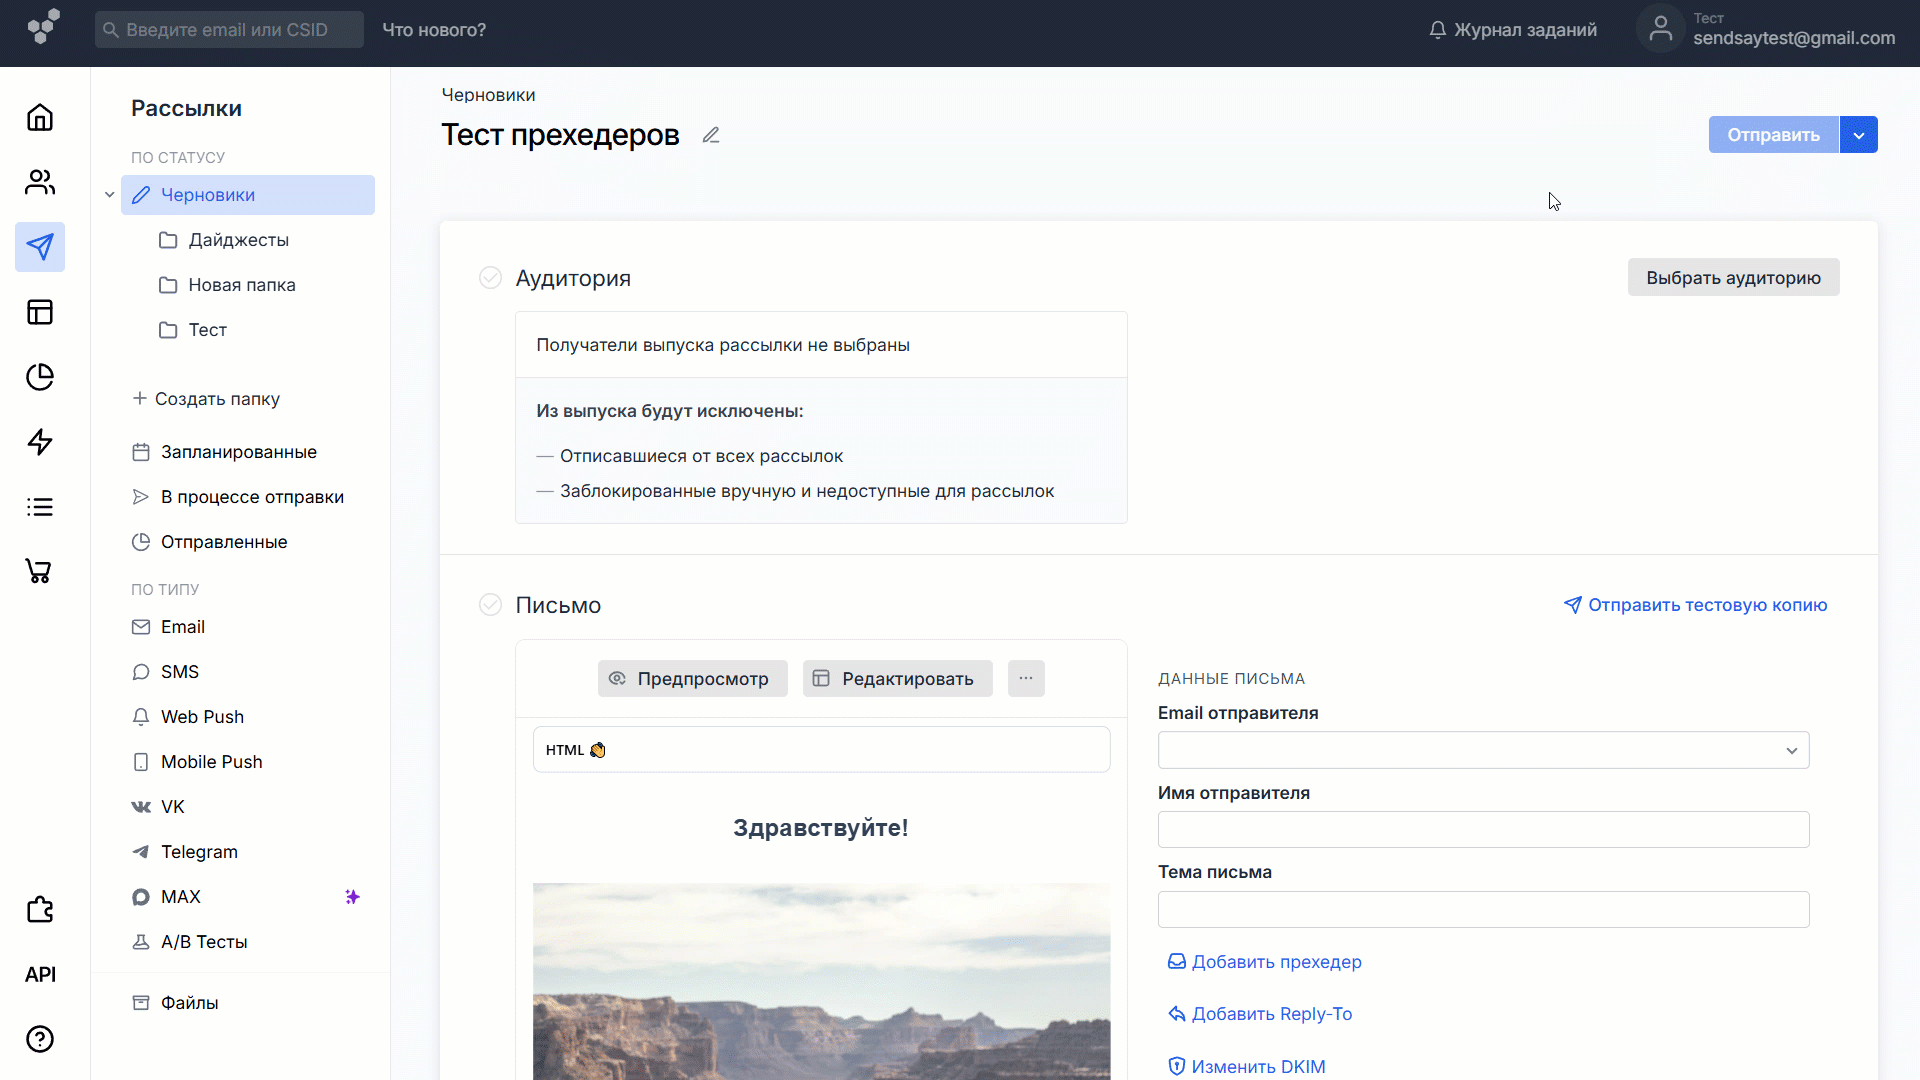Click the Тема письма input field
Screen dimensions: 1920x1080
[1483, 909]
